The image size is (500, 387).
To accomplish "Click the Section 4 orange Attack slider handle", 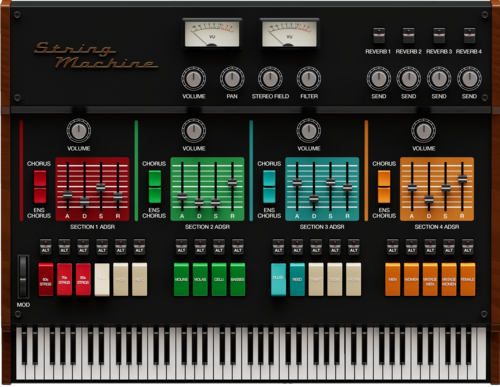I will 412,187.
